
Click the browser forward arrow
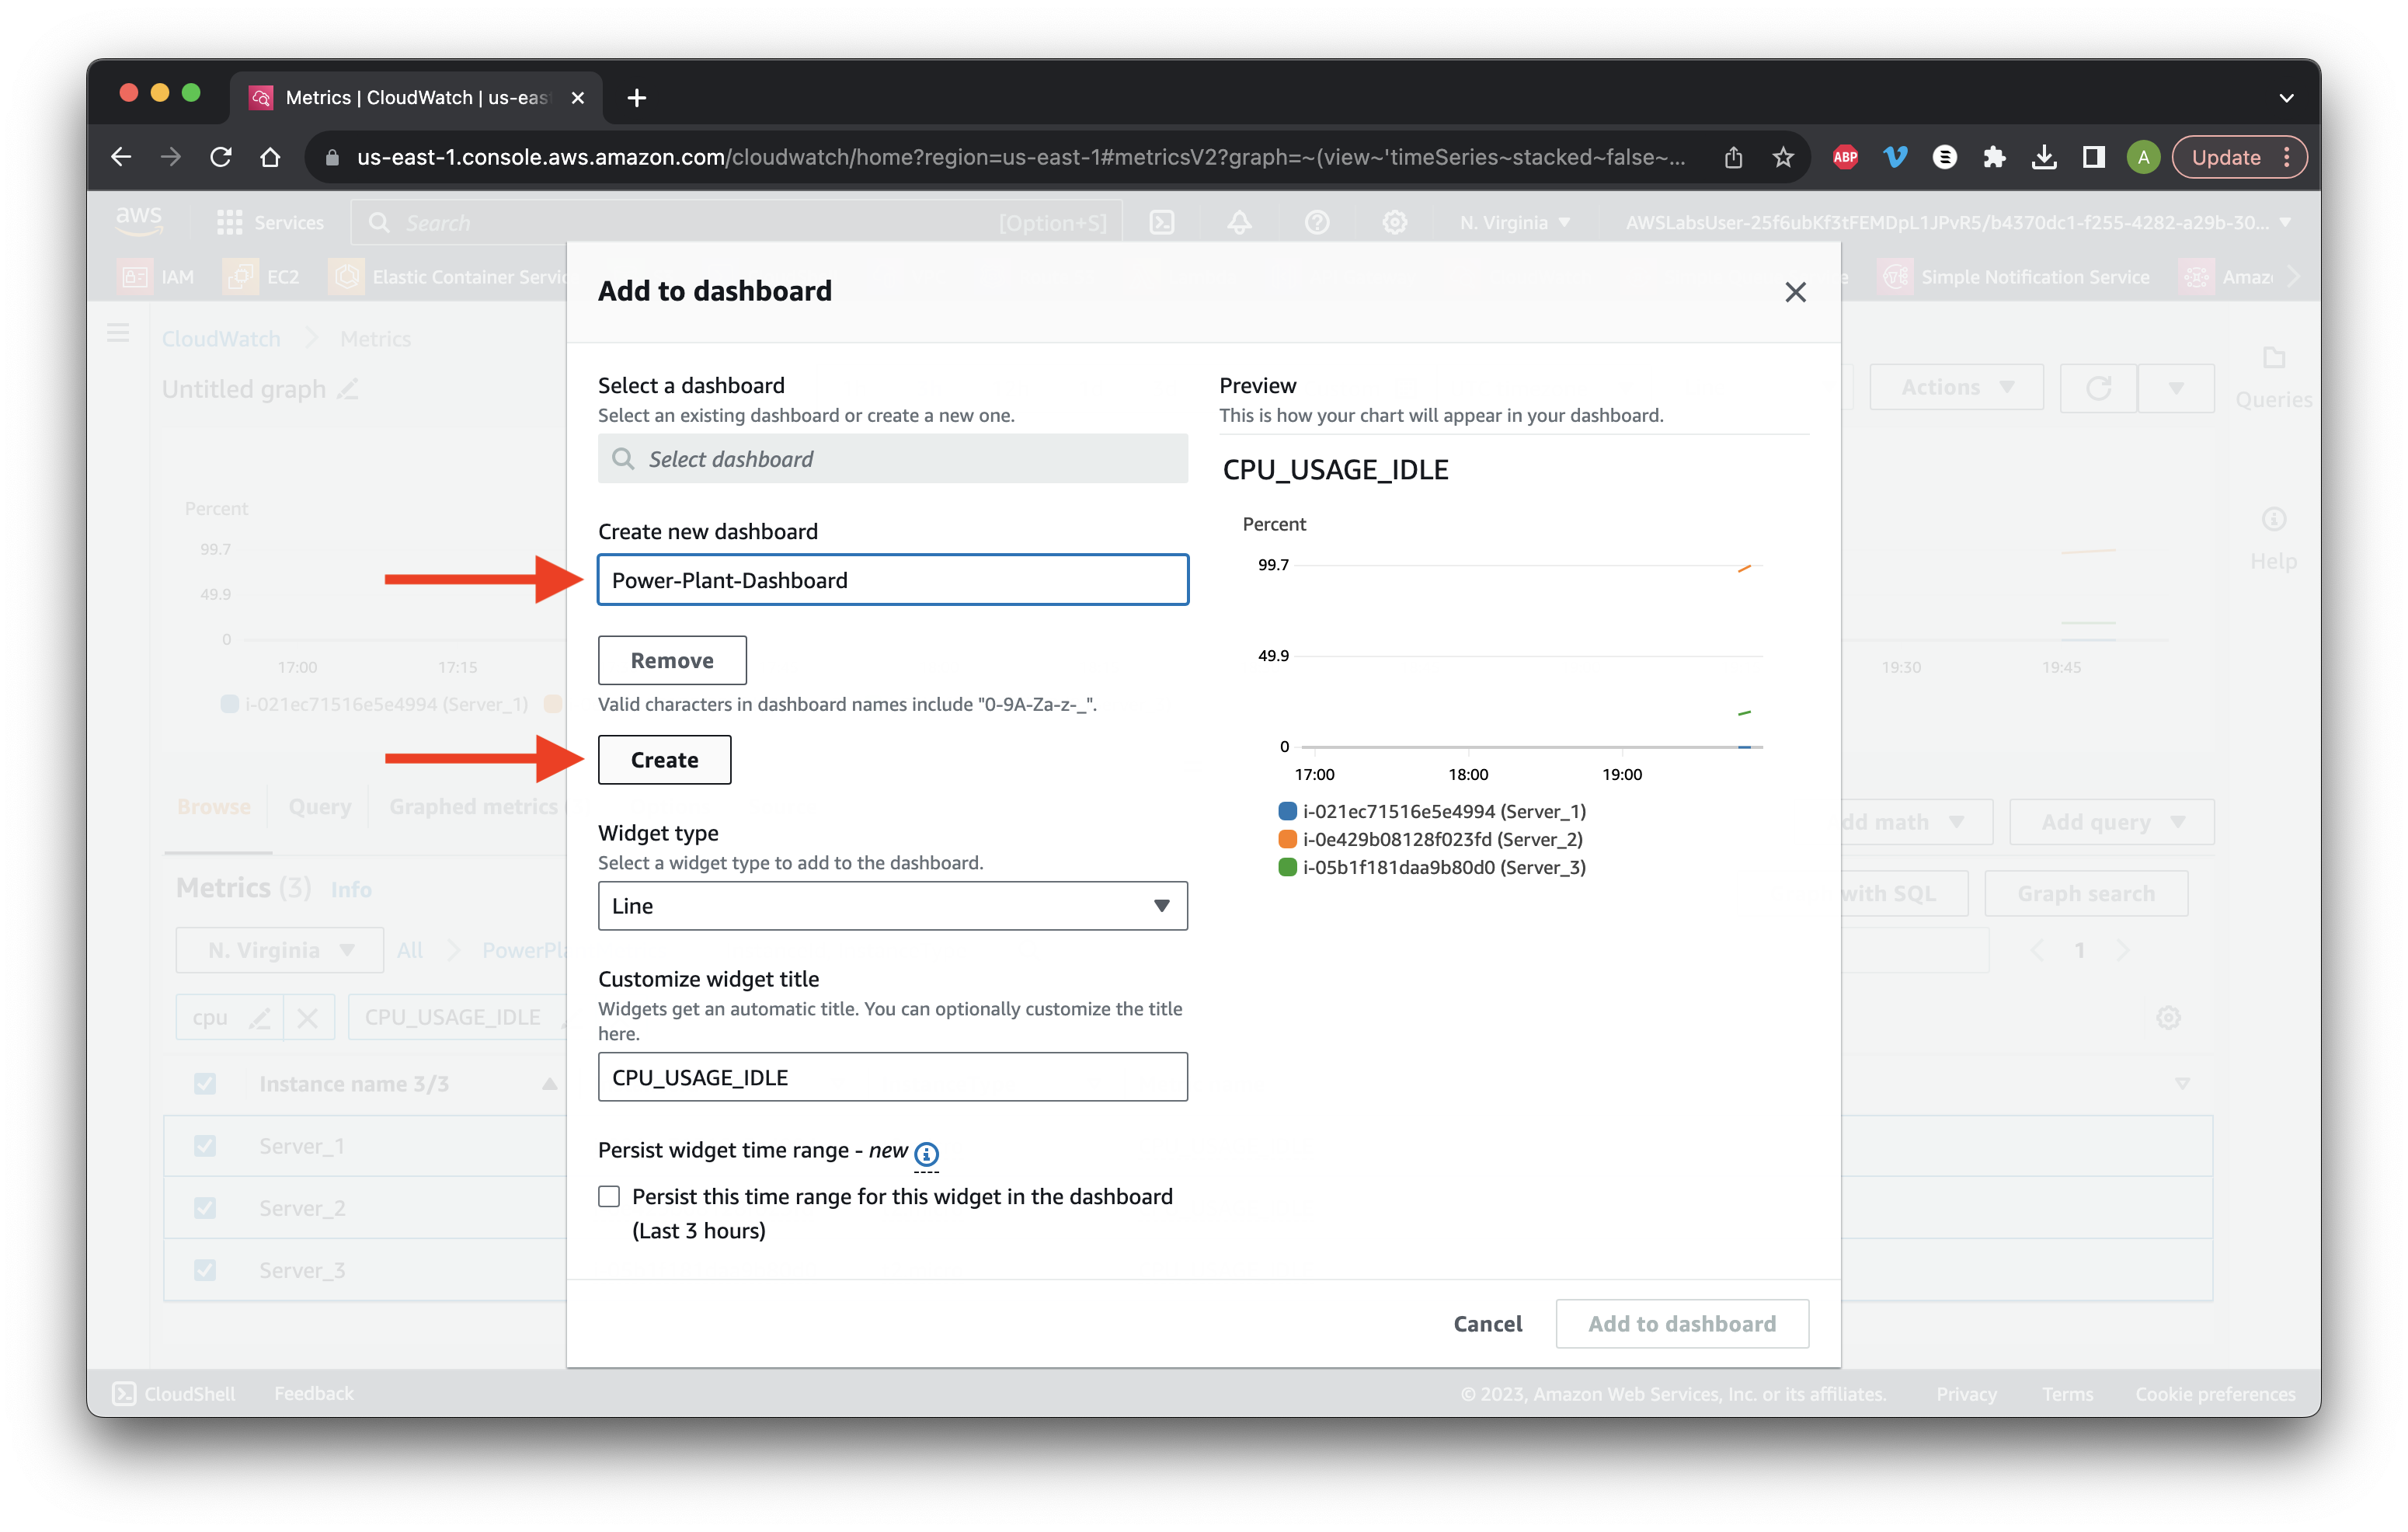(171, 157)
